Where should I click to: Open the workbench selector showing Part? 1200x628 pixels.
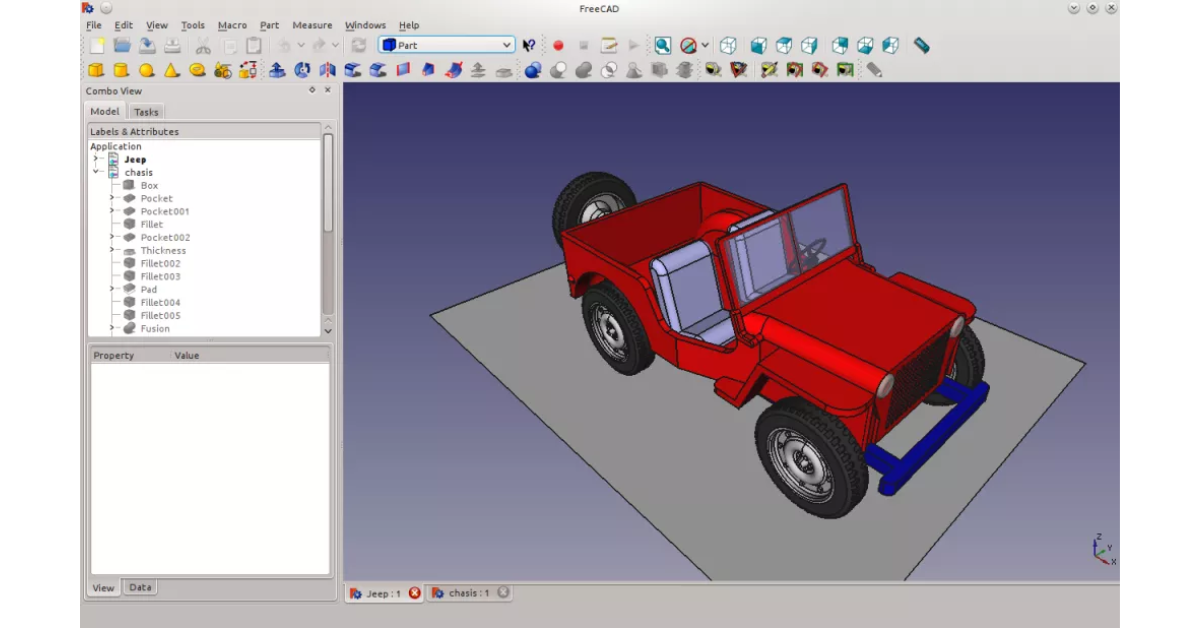coord(446,45)
